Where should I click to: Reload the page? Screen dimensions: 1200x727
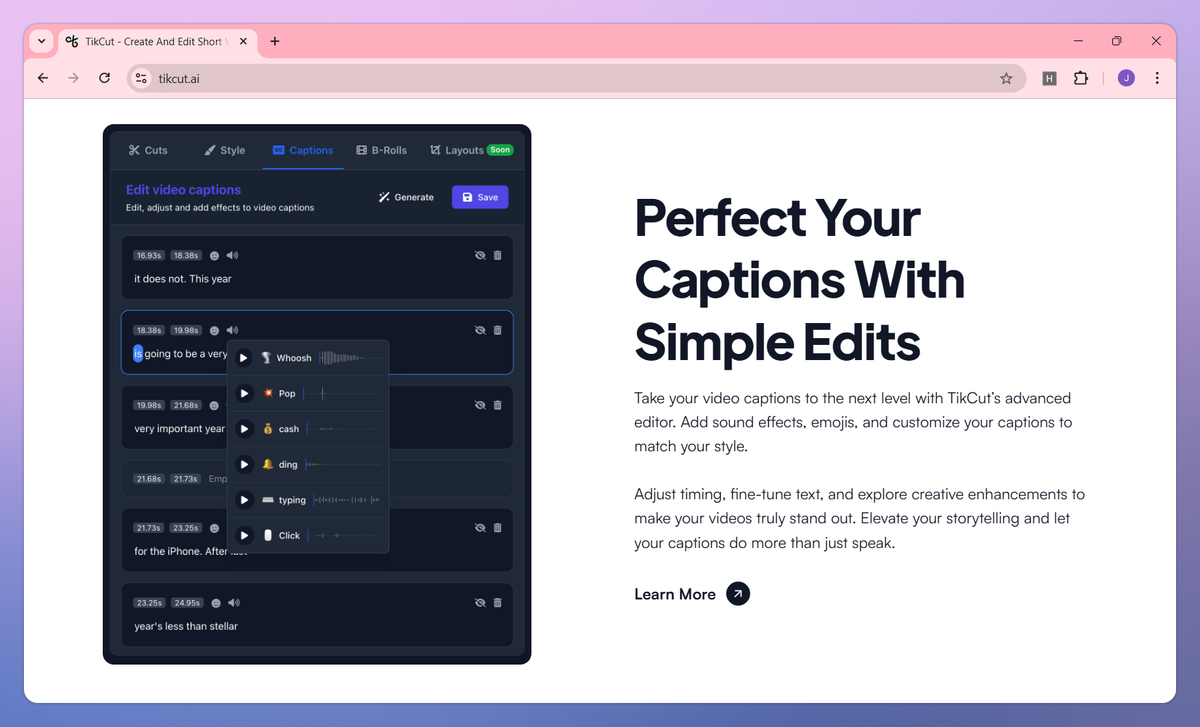[104, 78]
